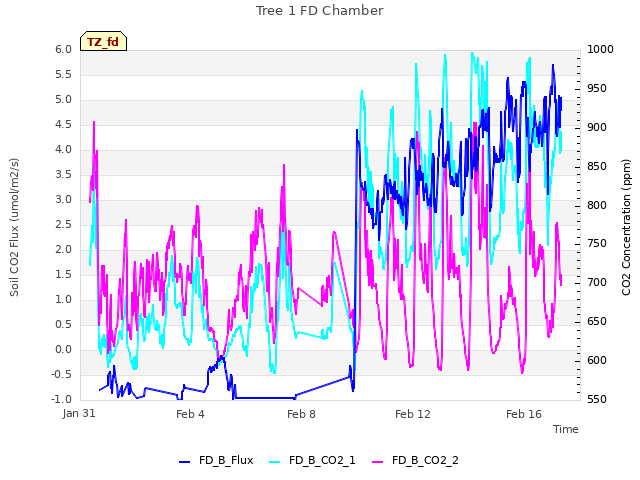Click the magenta FD_B_CO2_2 legend swatch
Screen dimensions: 640x480
tap(378, 461)
